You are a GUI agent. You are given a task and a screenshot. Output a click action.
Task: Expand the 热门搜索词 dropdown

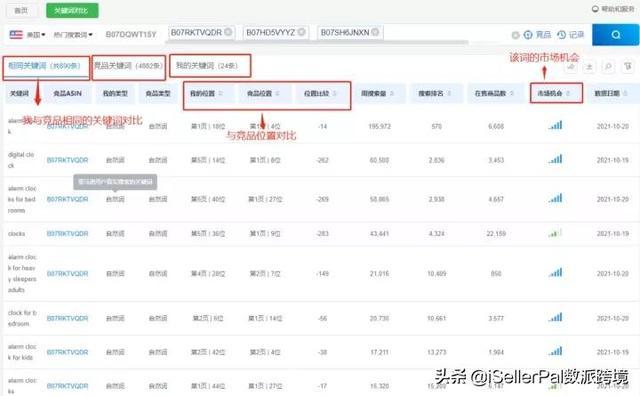73,35
